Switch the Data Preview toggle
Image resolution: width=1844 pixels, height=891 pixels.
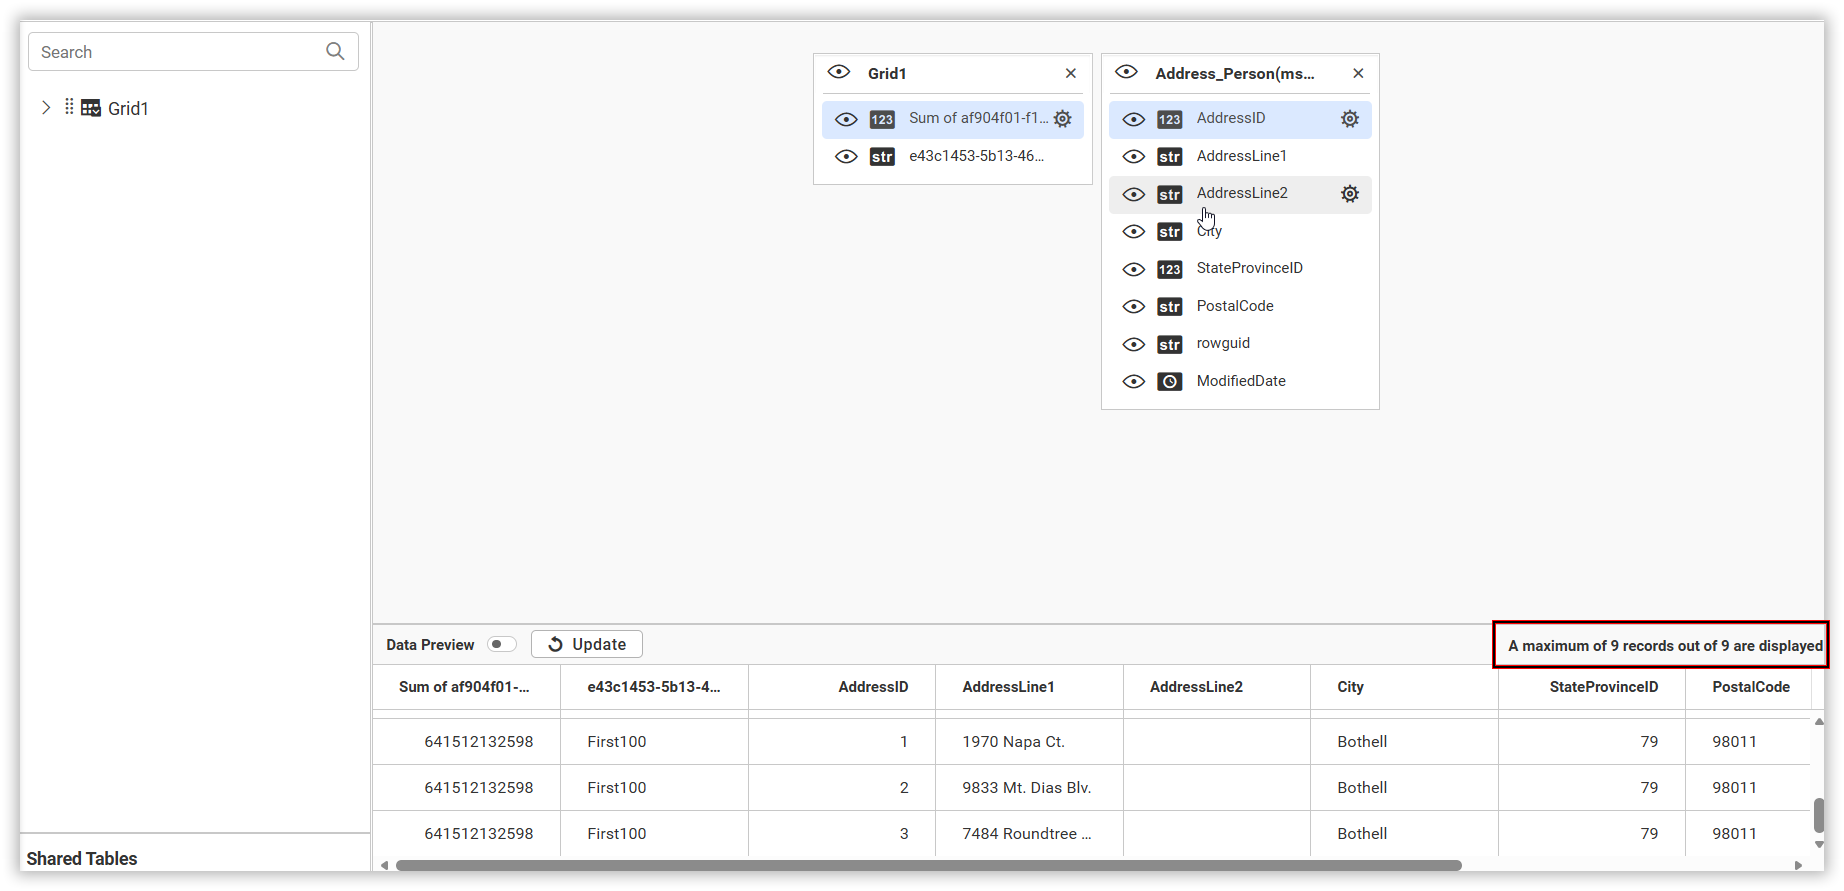click(x=501, y=644)
